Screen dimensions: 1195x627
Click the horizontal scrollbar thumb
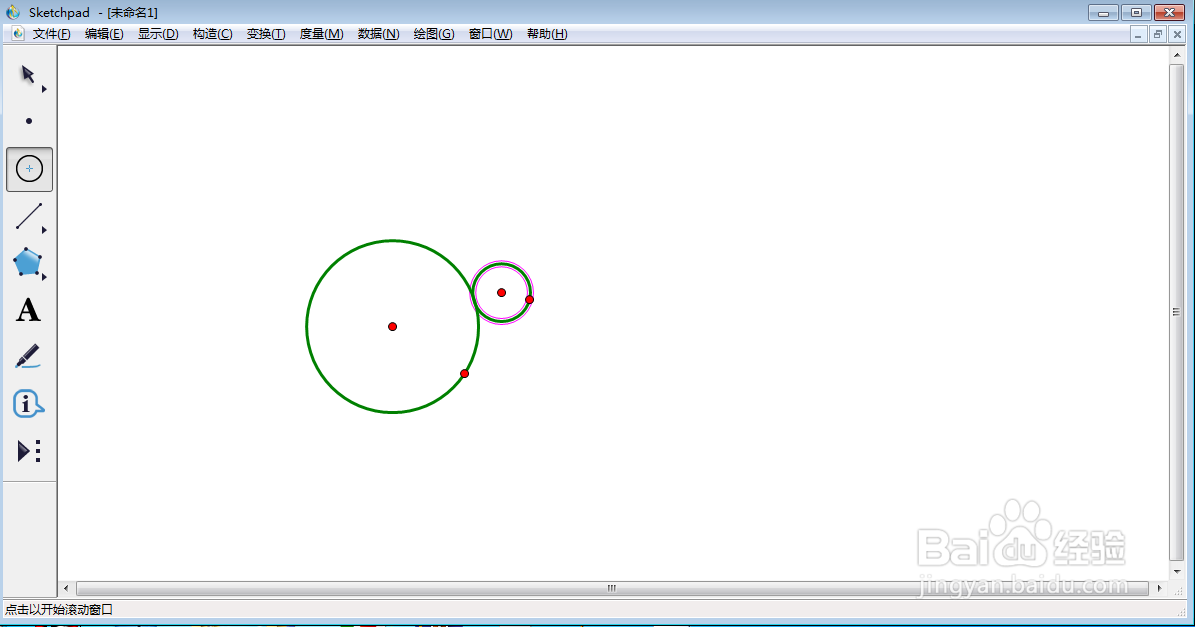coord(611,588)
